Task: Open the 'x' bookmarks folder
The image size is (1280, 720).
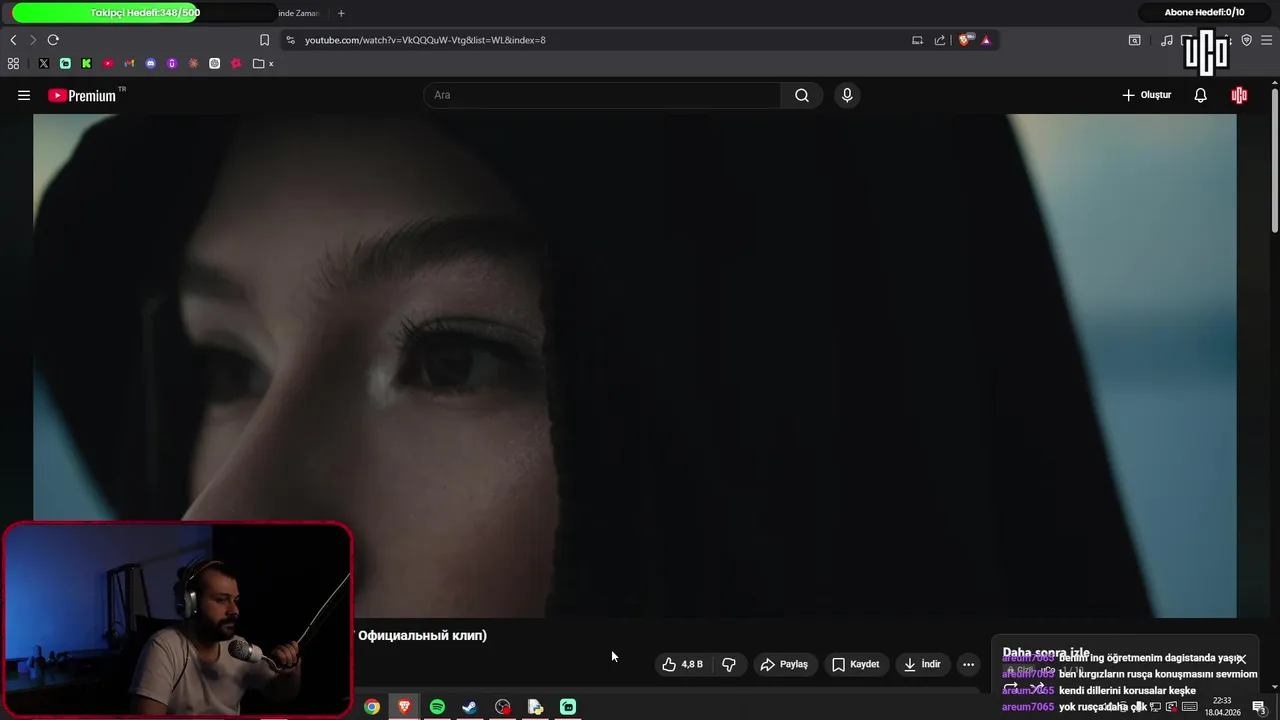Action: pyautogui.click(x=263, y=63)
